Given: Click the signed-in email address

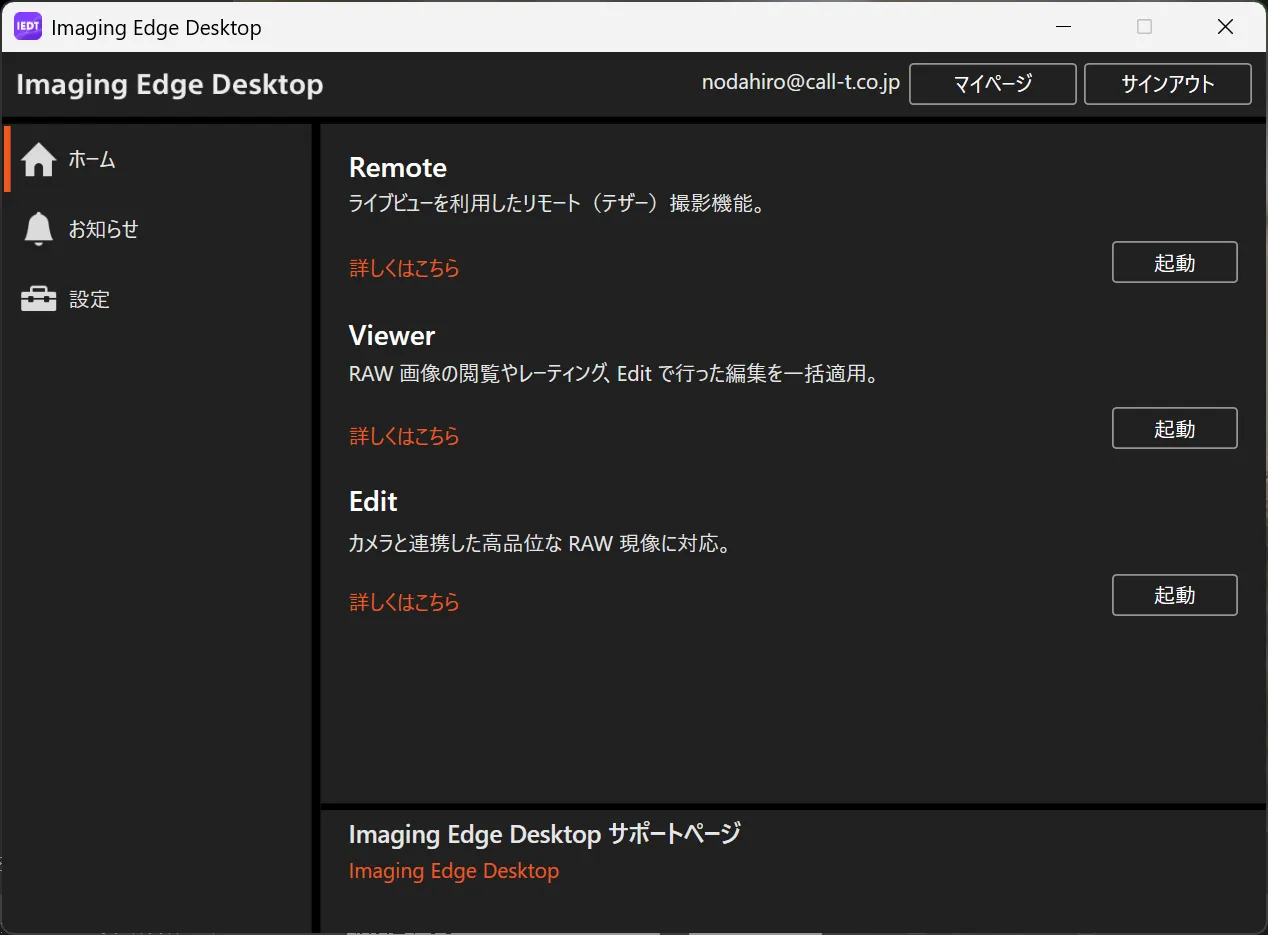Looking at the screenshot, I should 800,84.
